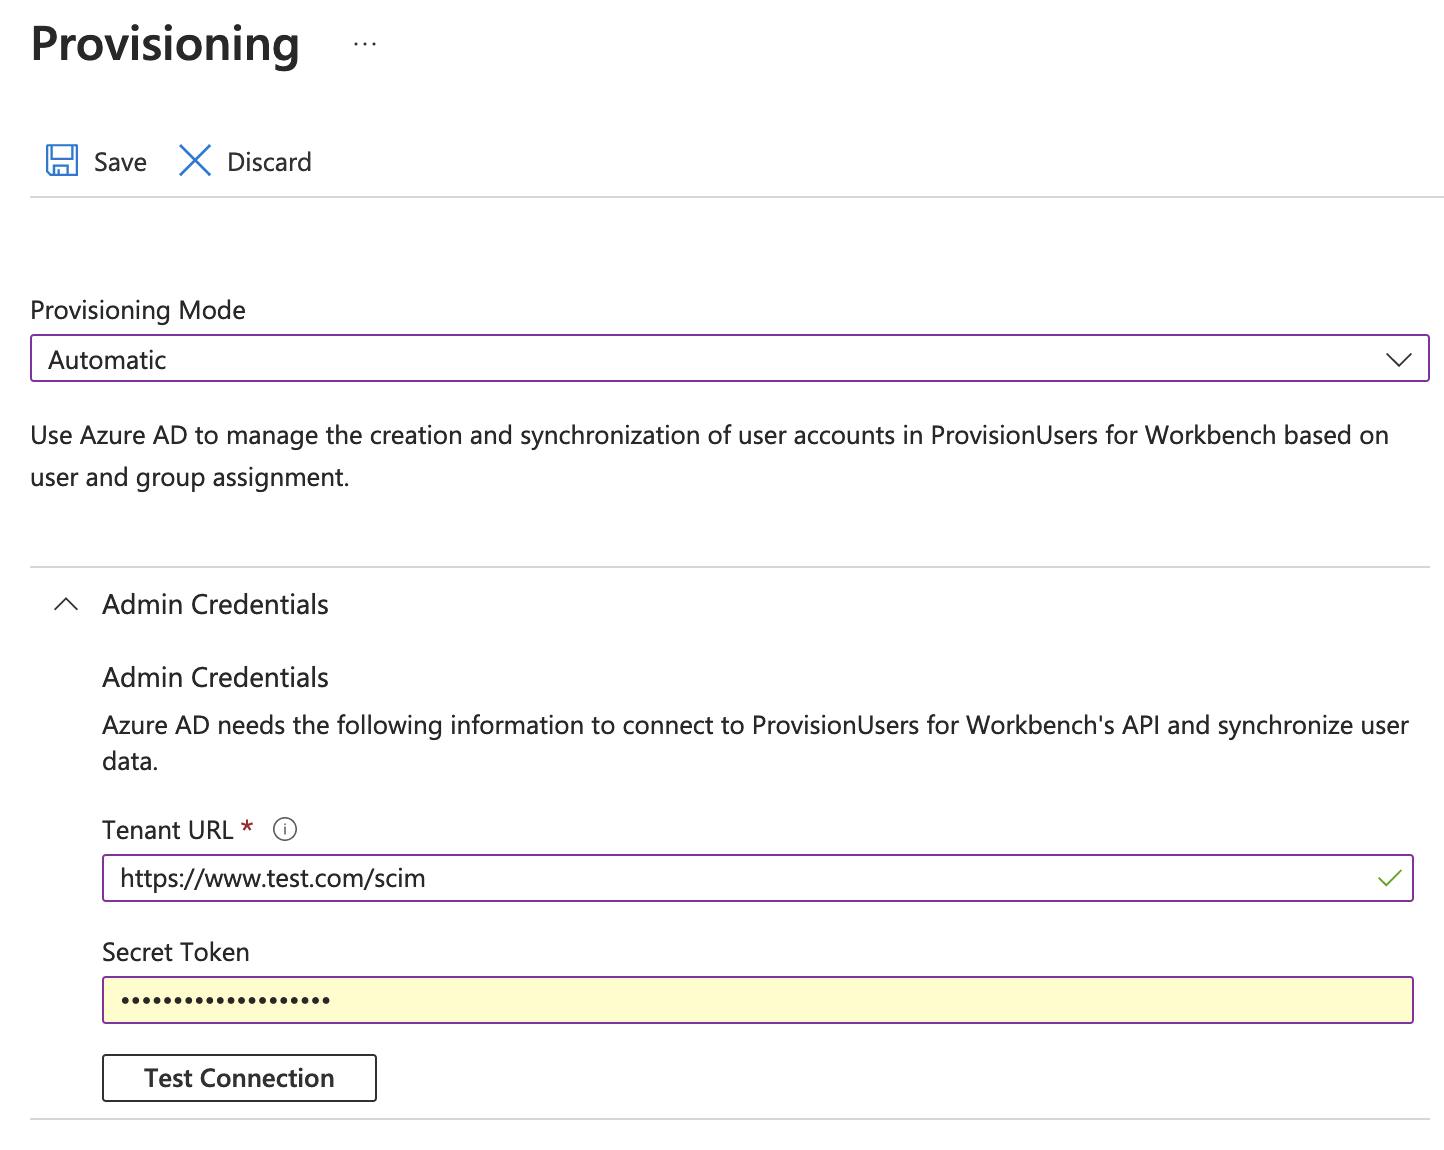Click the 'Use Azure AD to manage' description
Viewport: 1444px width, 1150px height.
click(709, 456)
